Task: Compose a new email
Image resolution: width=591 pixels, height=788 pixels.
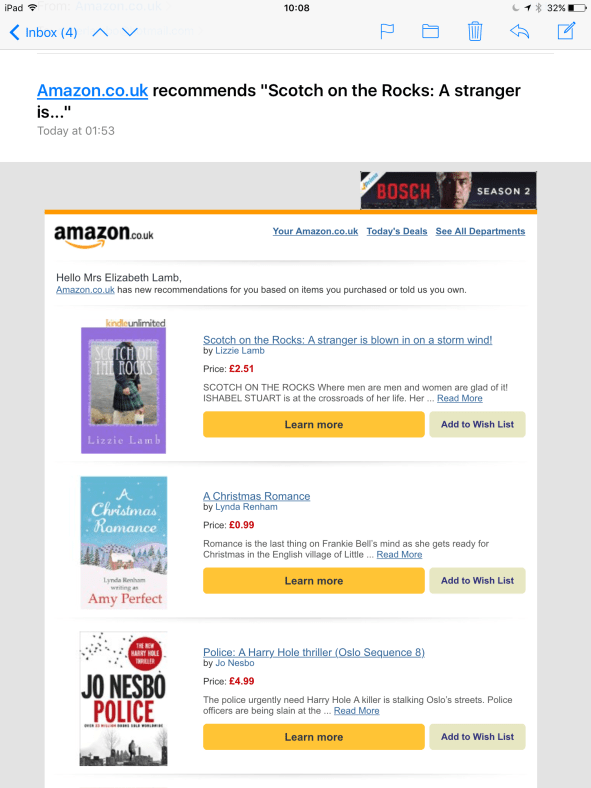Action: (x=566, y=31)
